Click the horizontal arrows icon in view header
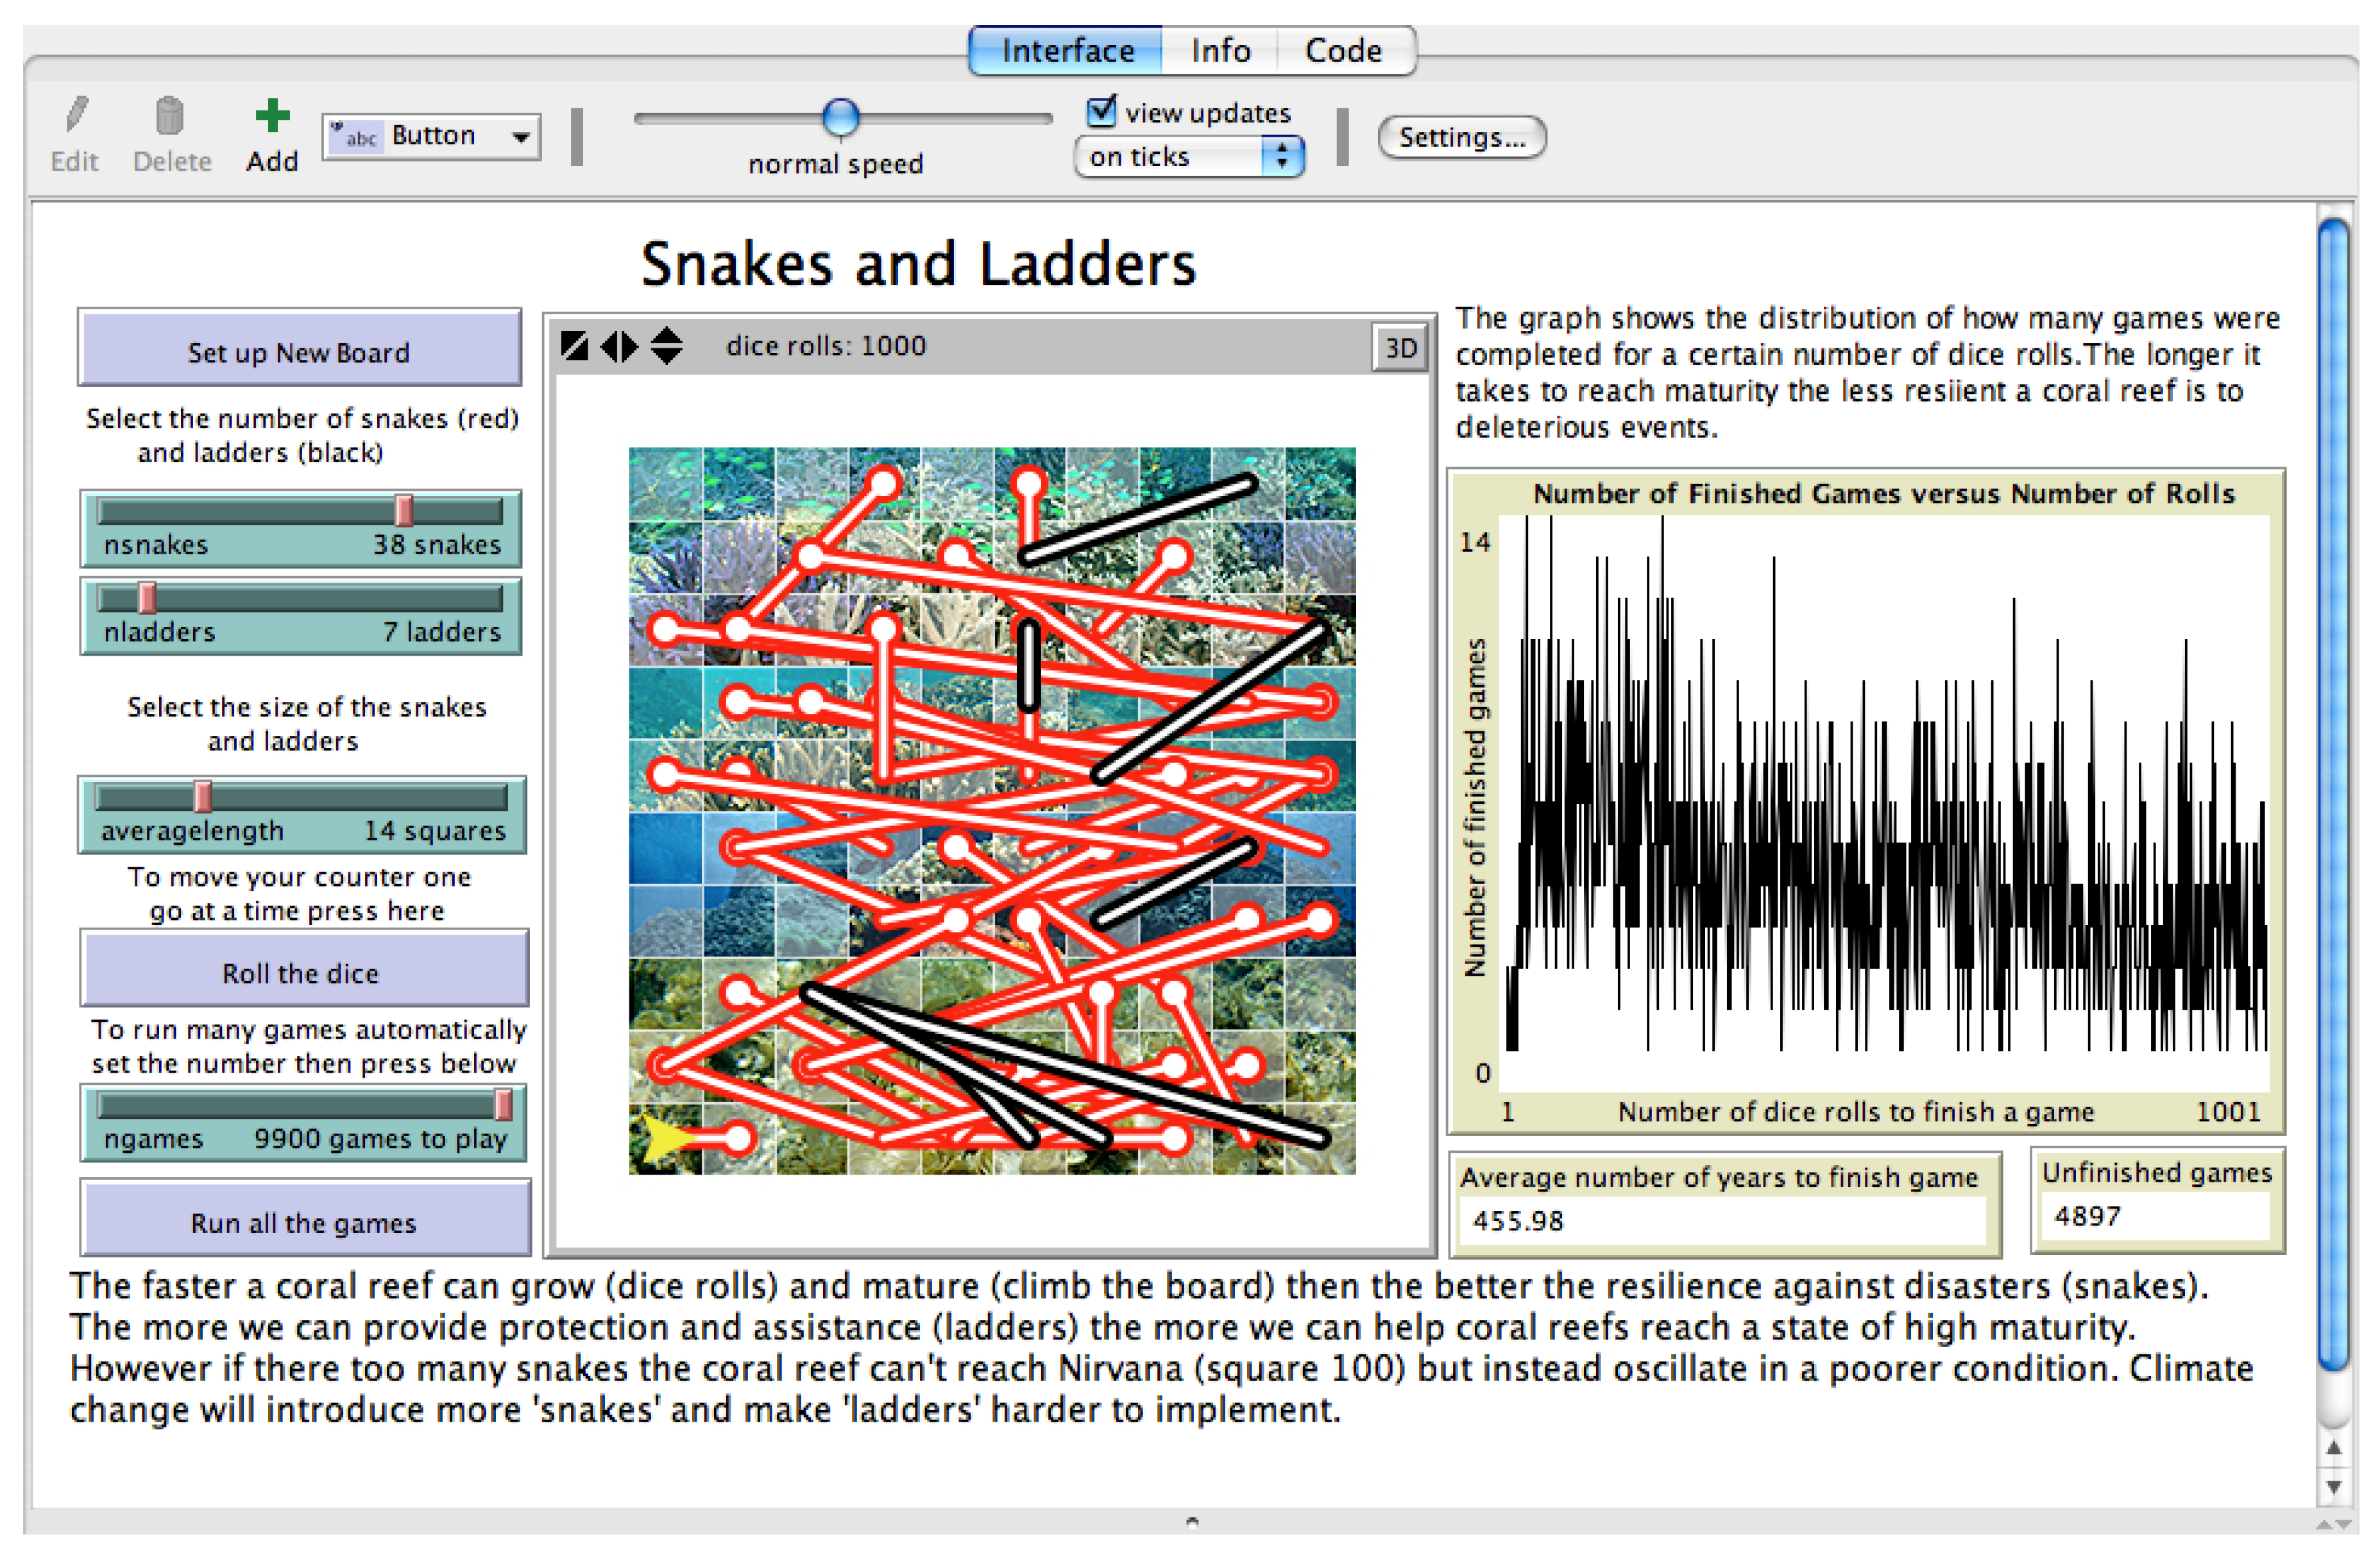This screenshot has height=1557, width=2380. click(x=619, y=346)
